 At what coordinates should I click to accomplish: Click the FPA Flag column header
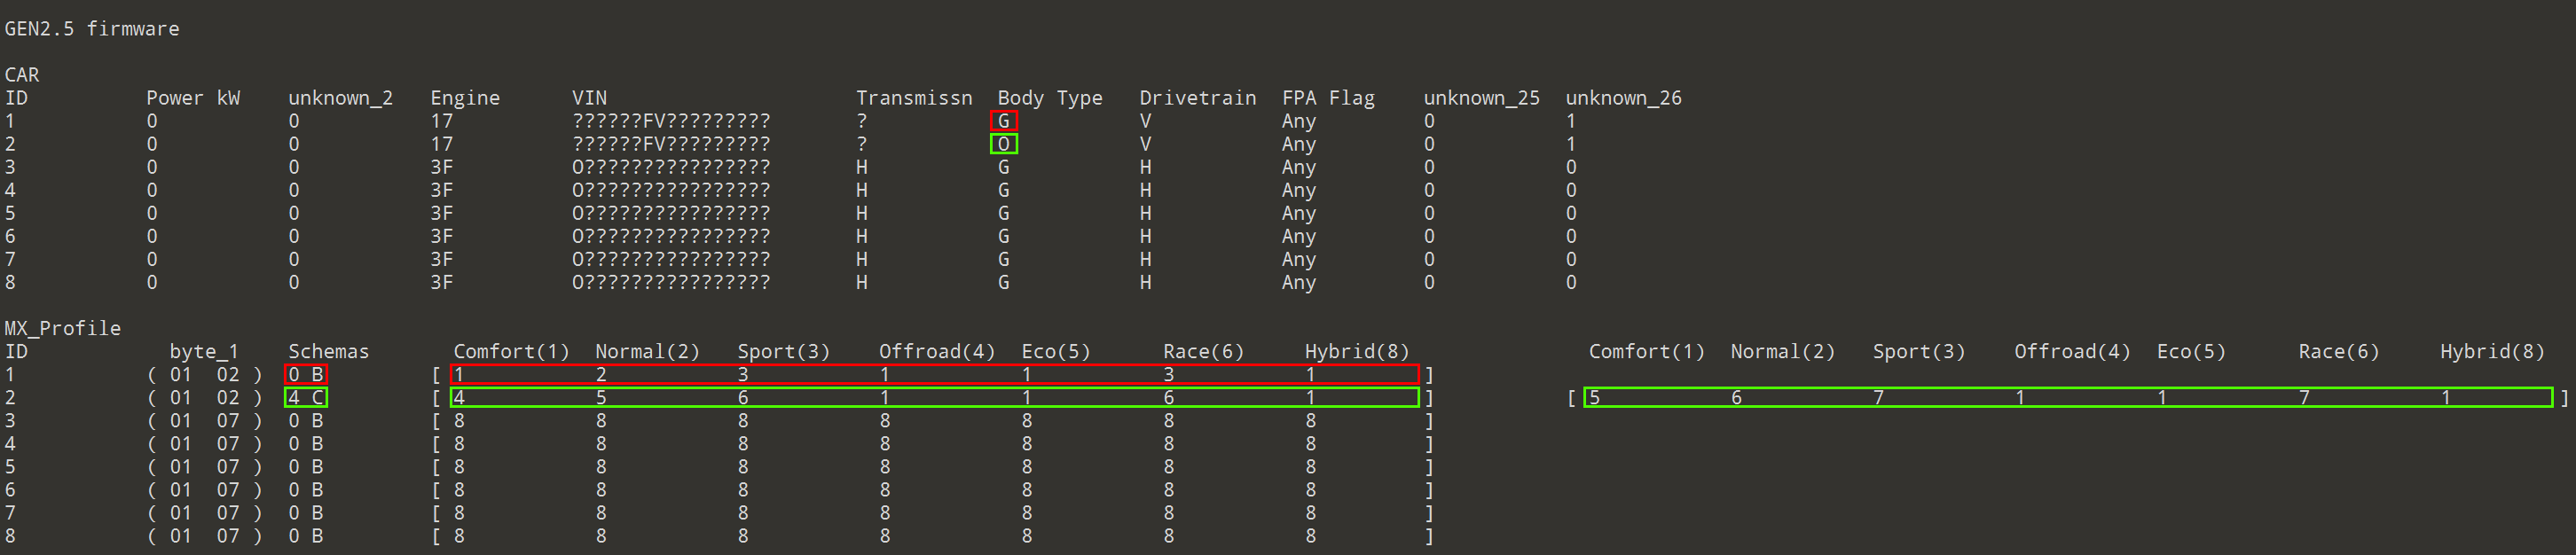coord(1328,98)
